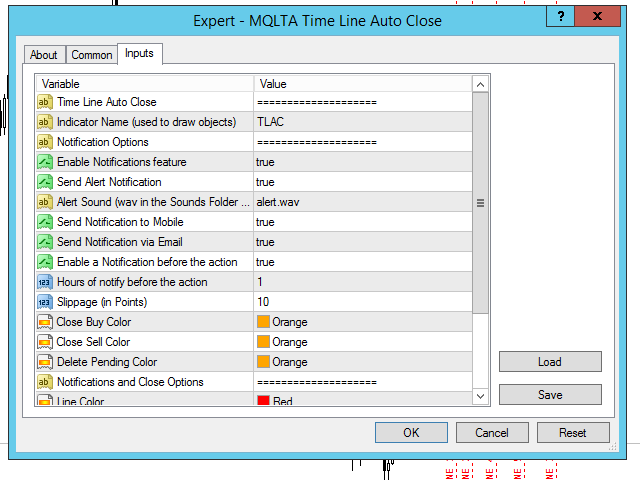Image resolution: width=640 pixels, height=480 pixels.
Task: Click the Load button
Action: click(550, 362)
